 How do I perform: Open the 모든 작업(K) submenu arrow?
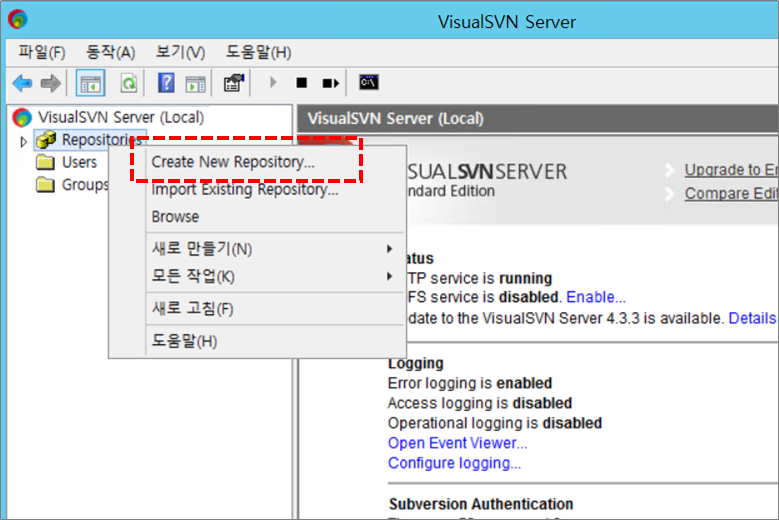pyautogui.click(x=390, y=276)
